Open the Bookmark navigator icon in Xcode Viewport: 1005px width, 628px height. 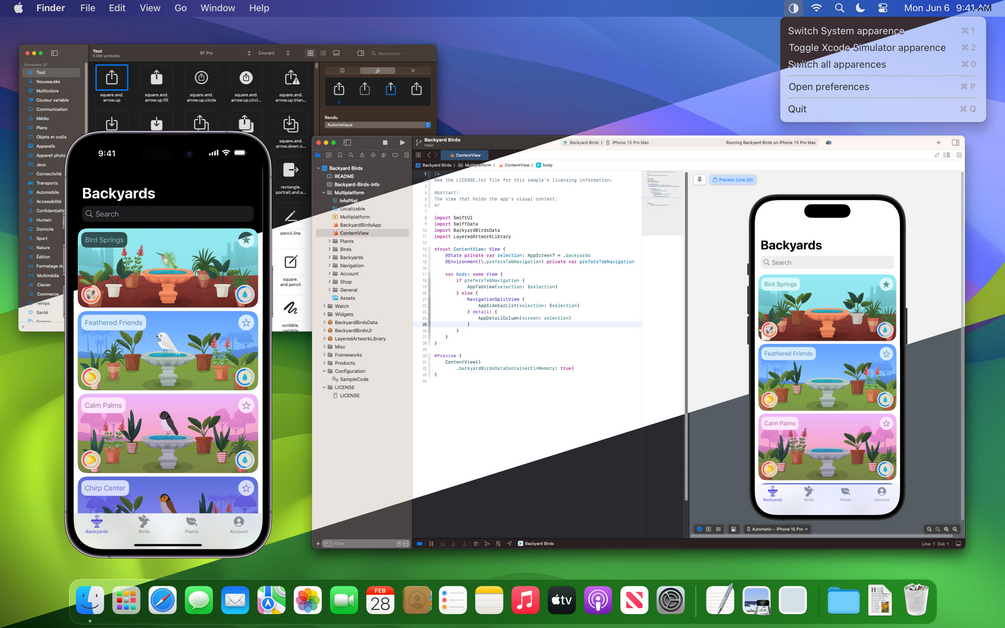point(340,155)
